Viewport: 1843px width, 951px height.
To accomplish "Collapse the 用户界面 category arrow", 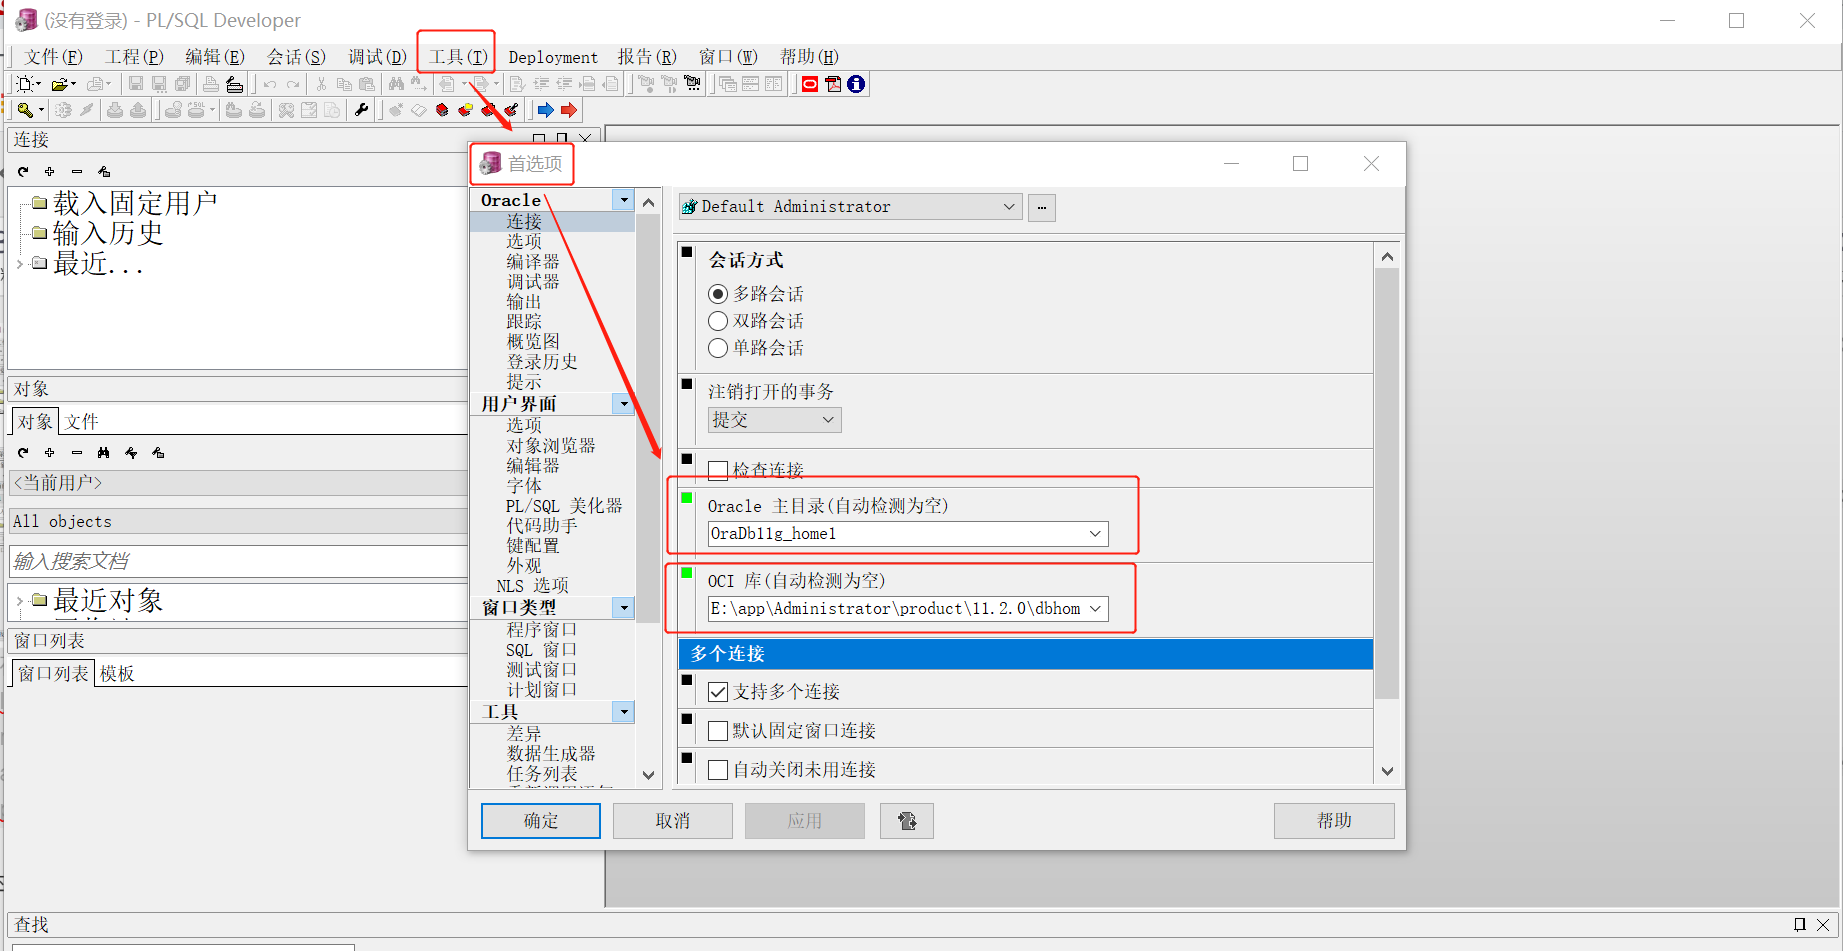I will coord(624,404).
